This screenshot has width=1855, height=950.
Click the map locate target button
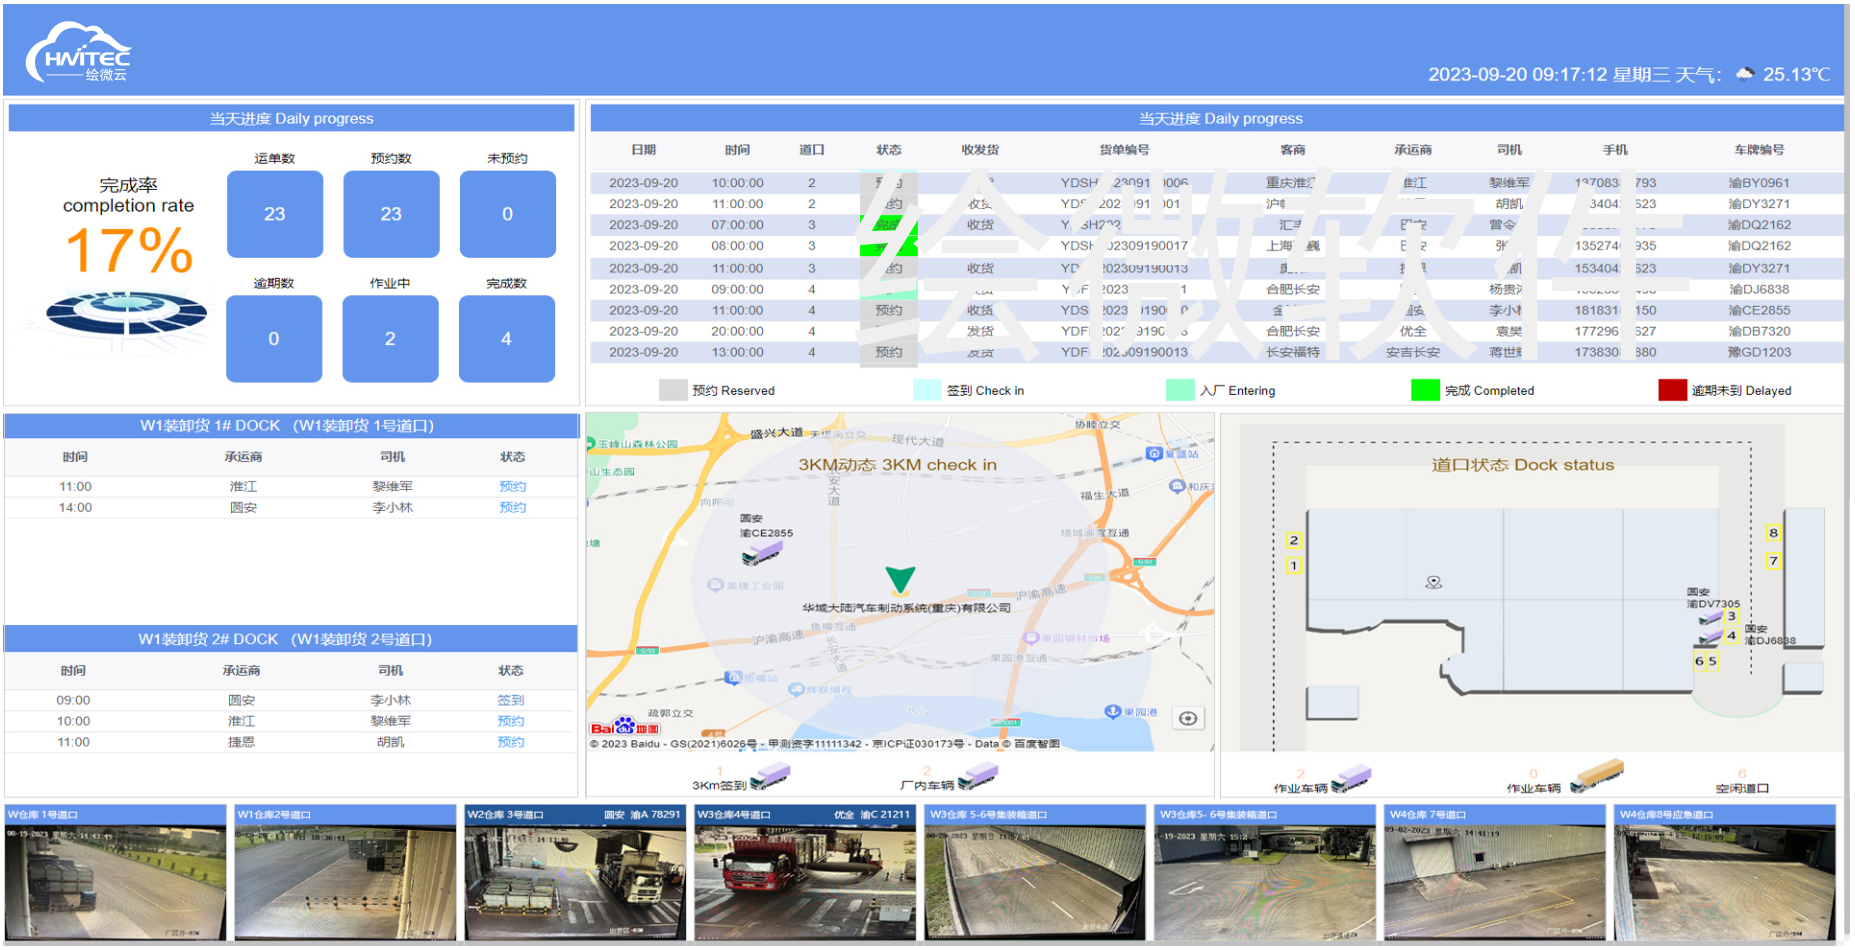pos(1187,718)
